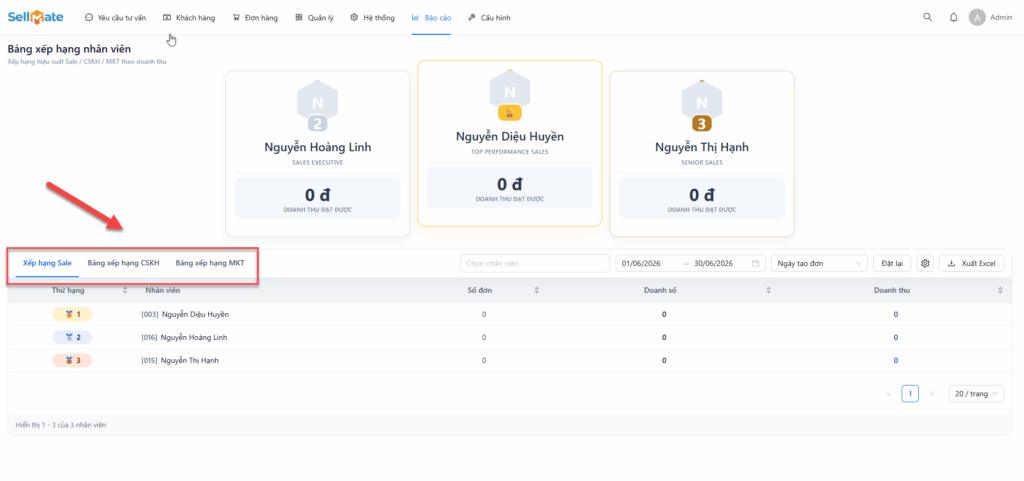Click Admin user name
Image resolution: width=1024 pixels, height=481 pixels.
point(1001,18)
